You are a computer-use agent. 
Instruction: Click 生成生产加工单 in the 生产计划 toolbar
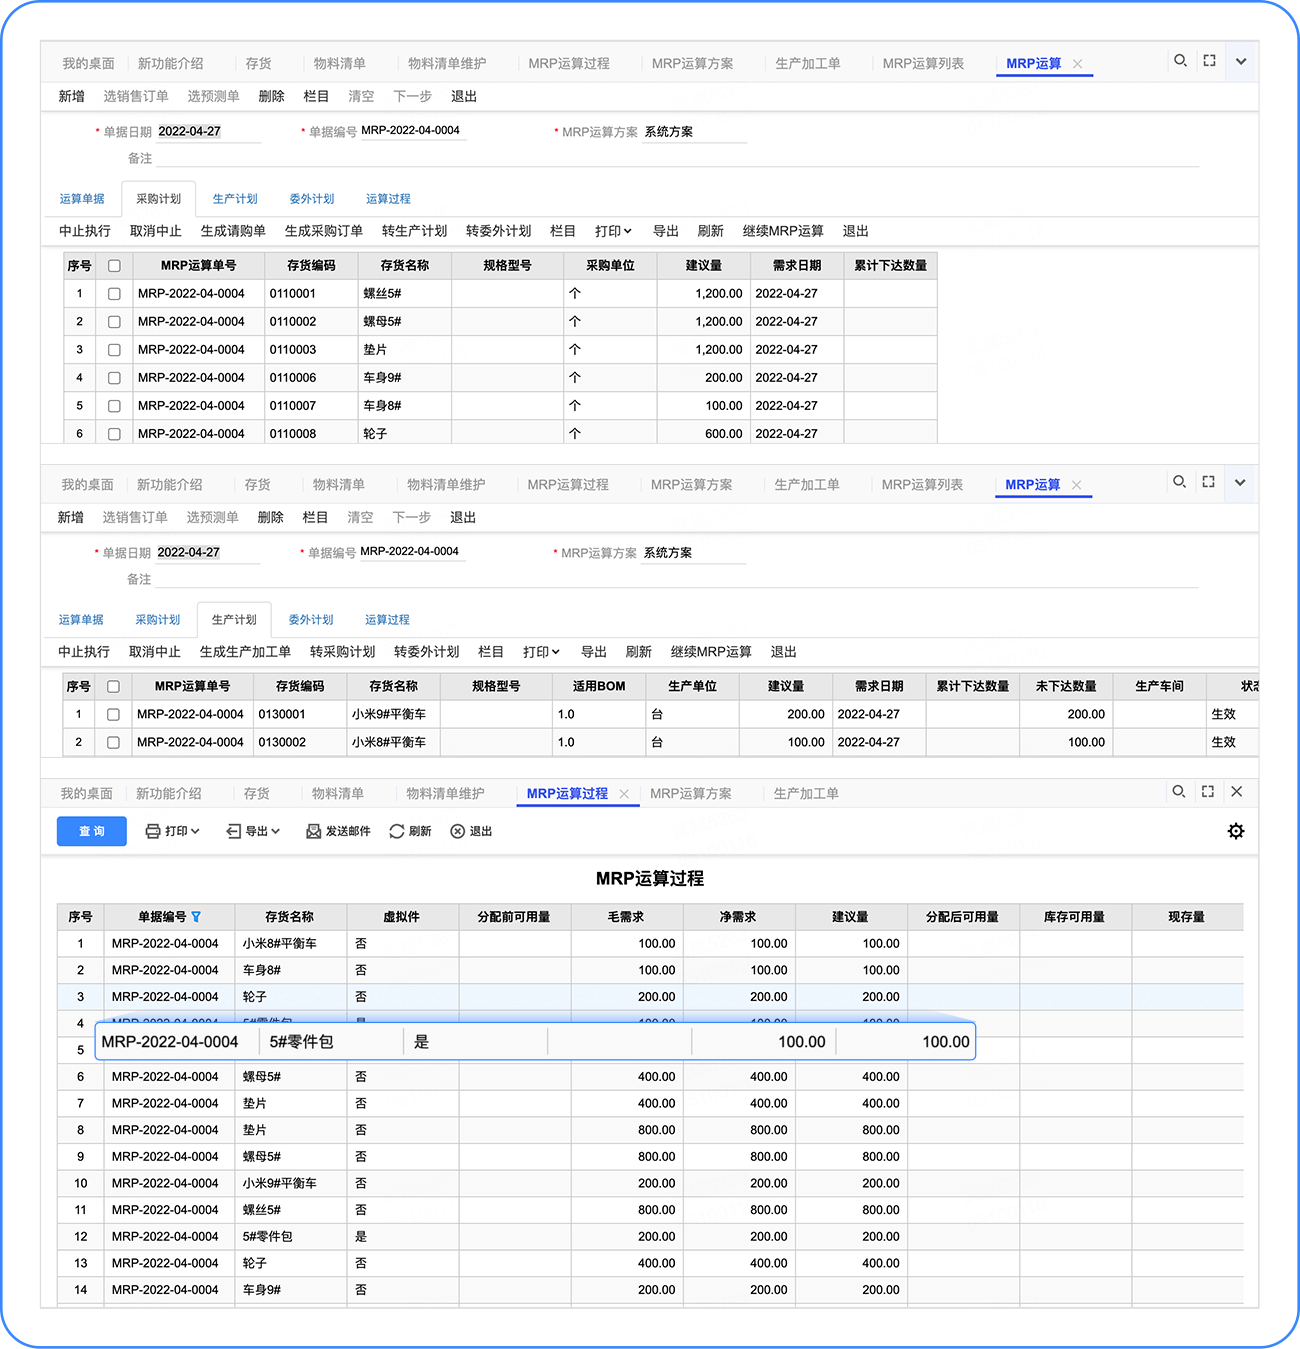click(x=245, y=652)
